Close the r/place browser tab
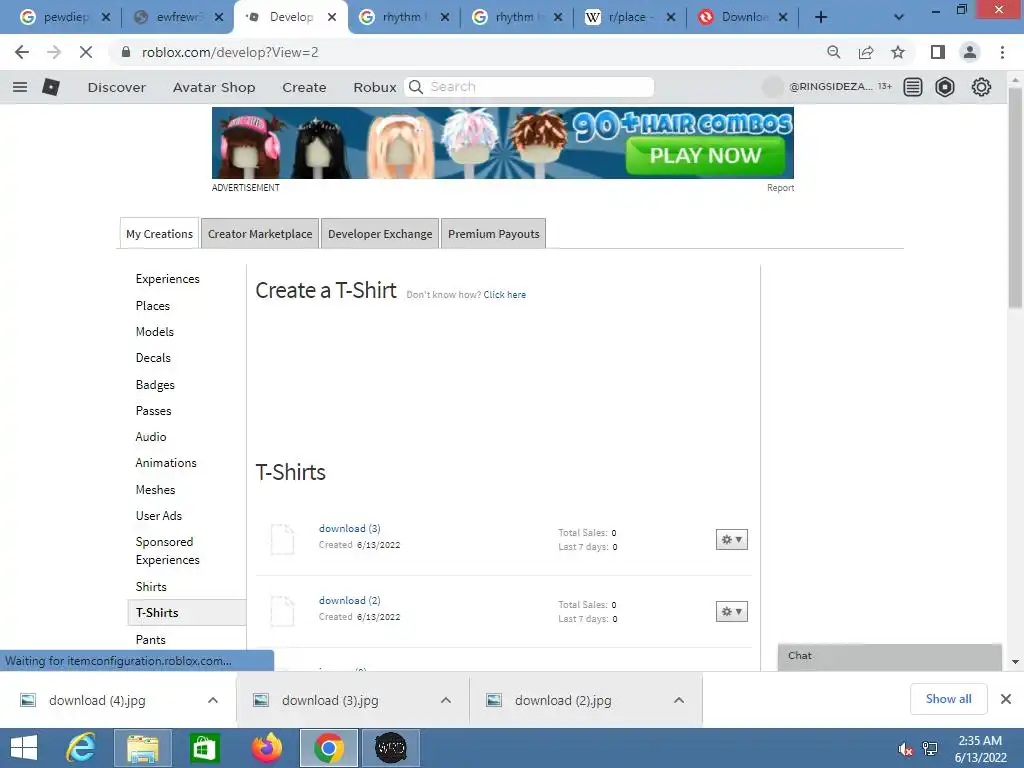The height and width of the screenshot is (768, 1024). (671, 18)
